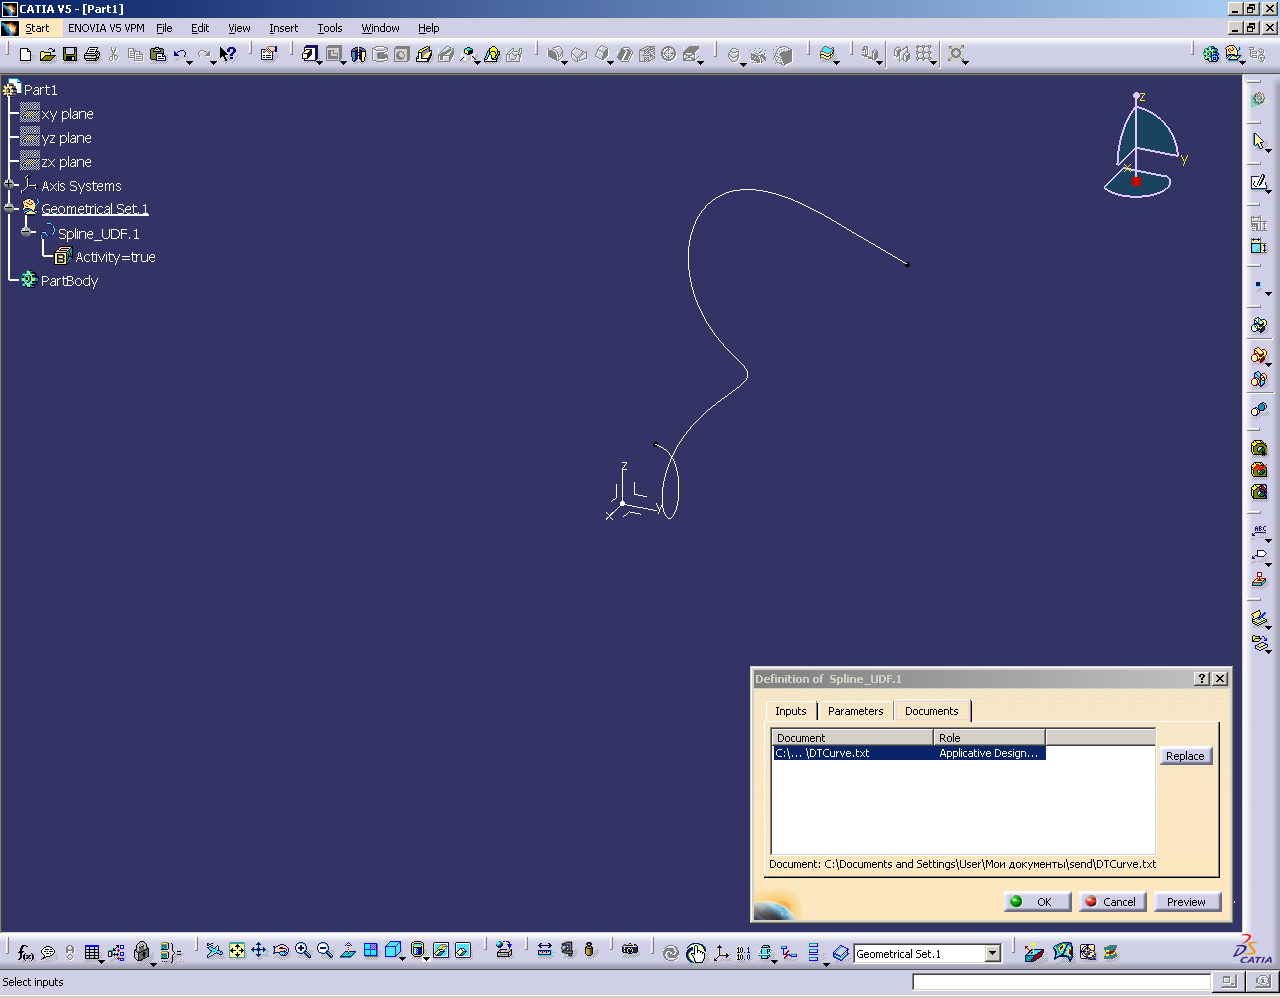
Task: Click the Update All icon
Action: click(671, 954)
